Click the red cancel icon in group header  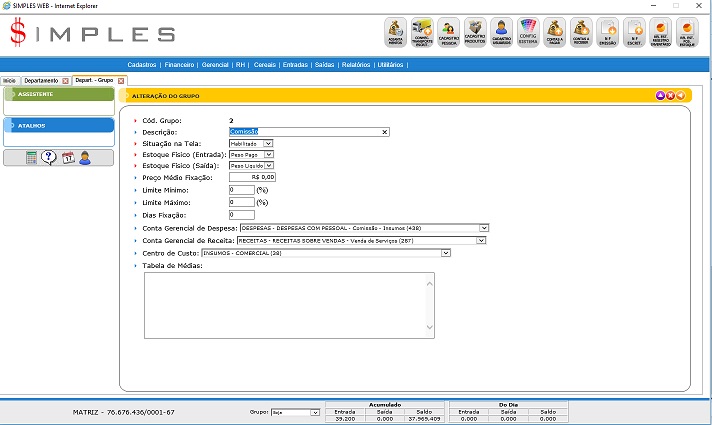670,95
